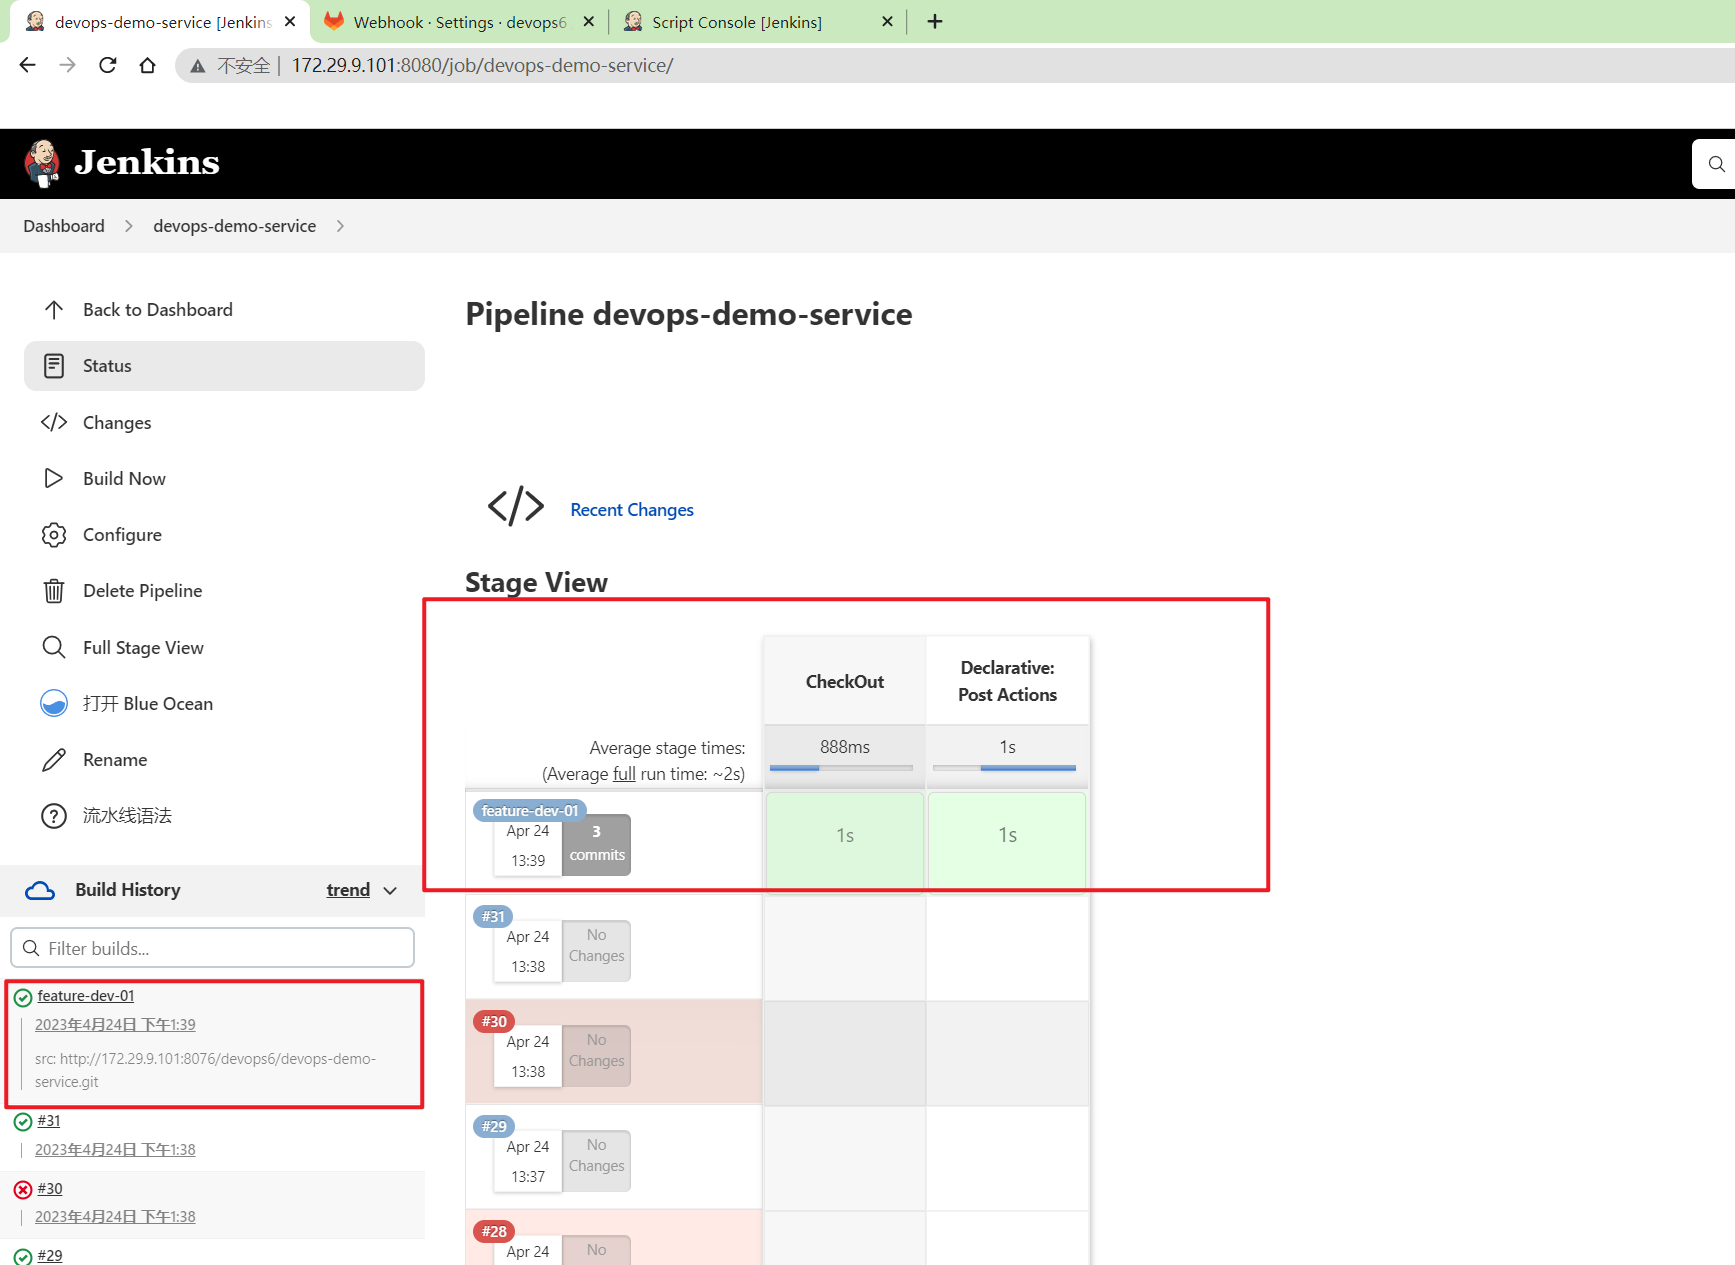The width and height of the screenshot is (1735, 1265).
Task: Click the Changes code-brackets icon
Action: coord(54,422)
